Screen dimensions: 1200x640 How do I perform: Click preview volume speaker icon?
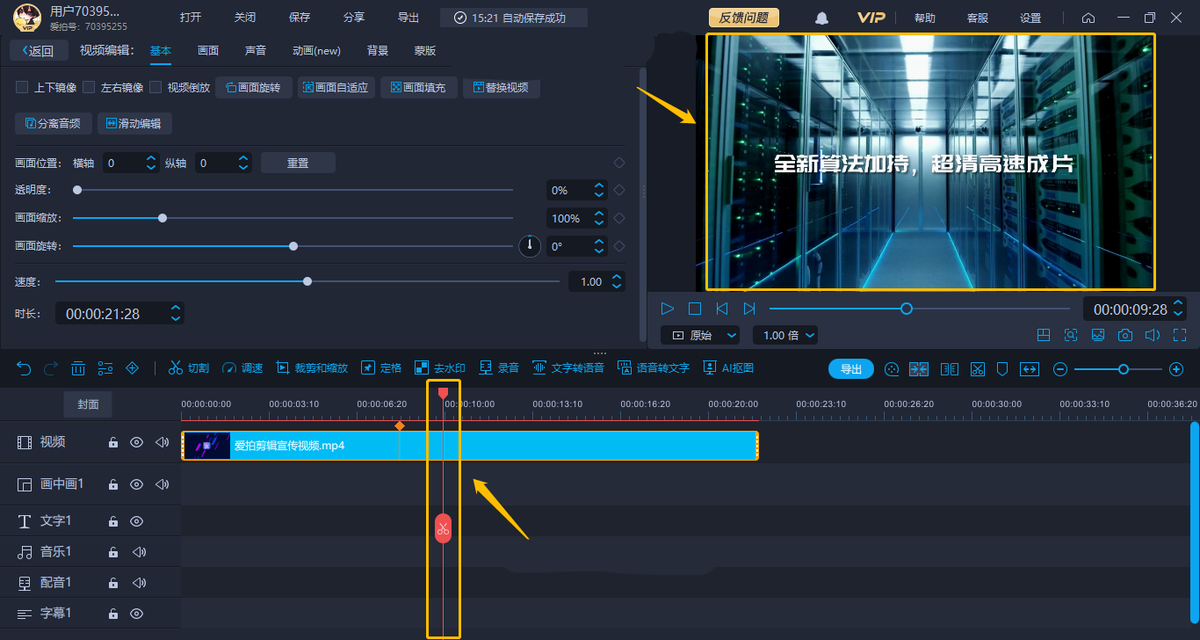point(1152,335)
